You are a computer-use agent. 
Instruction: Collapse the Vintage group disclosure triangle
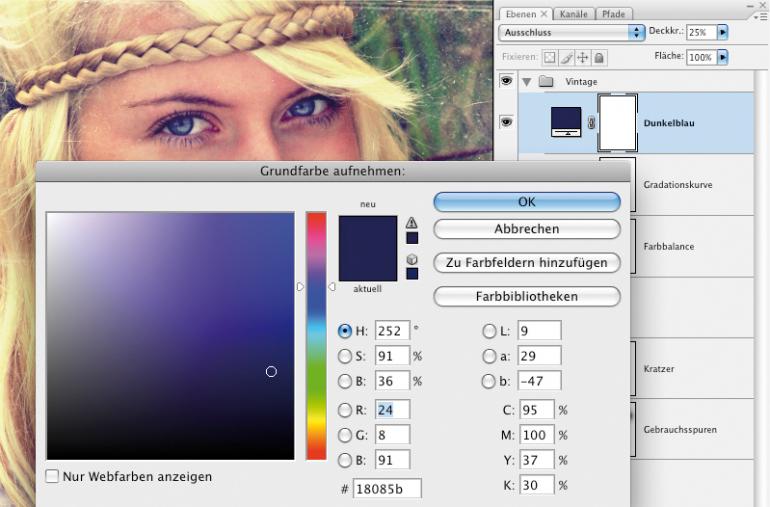pos(526,82)
